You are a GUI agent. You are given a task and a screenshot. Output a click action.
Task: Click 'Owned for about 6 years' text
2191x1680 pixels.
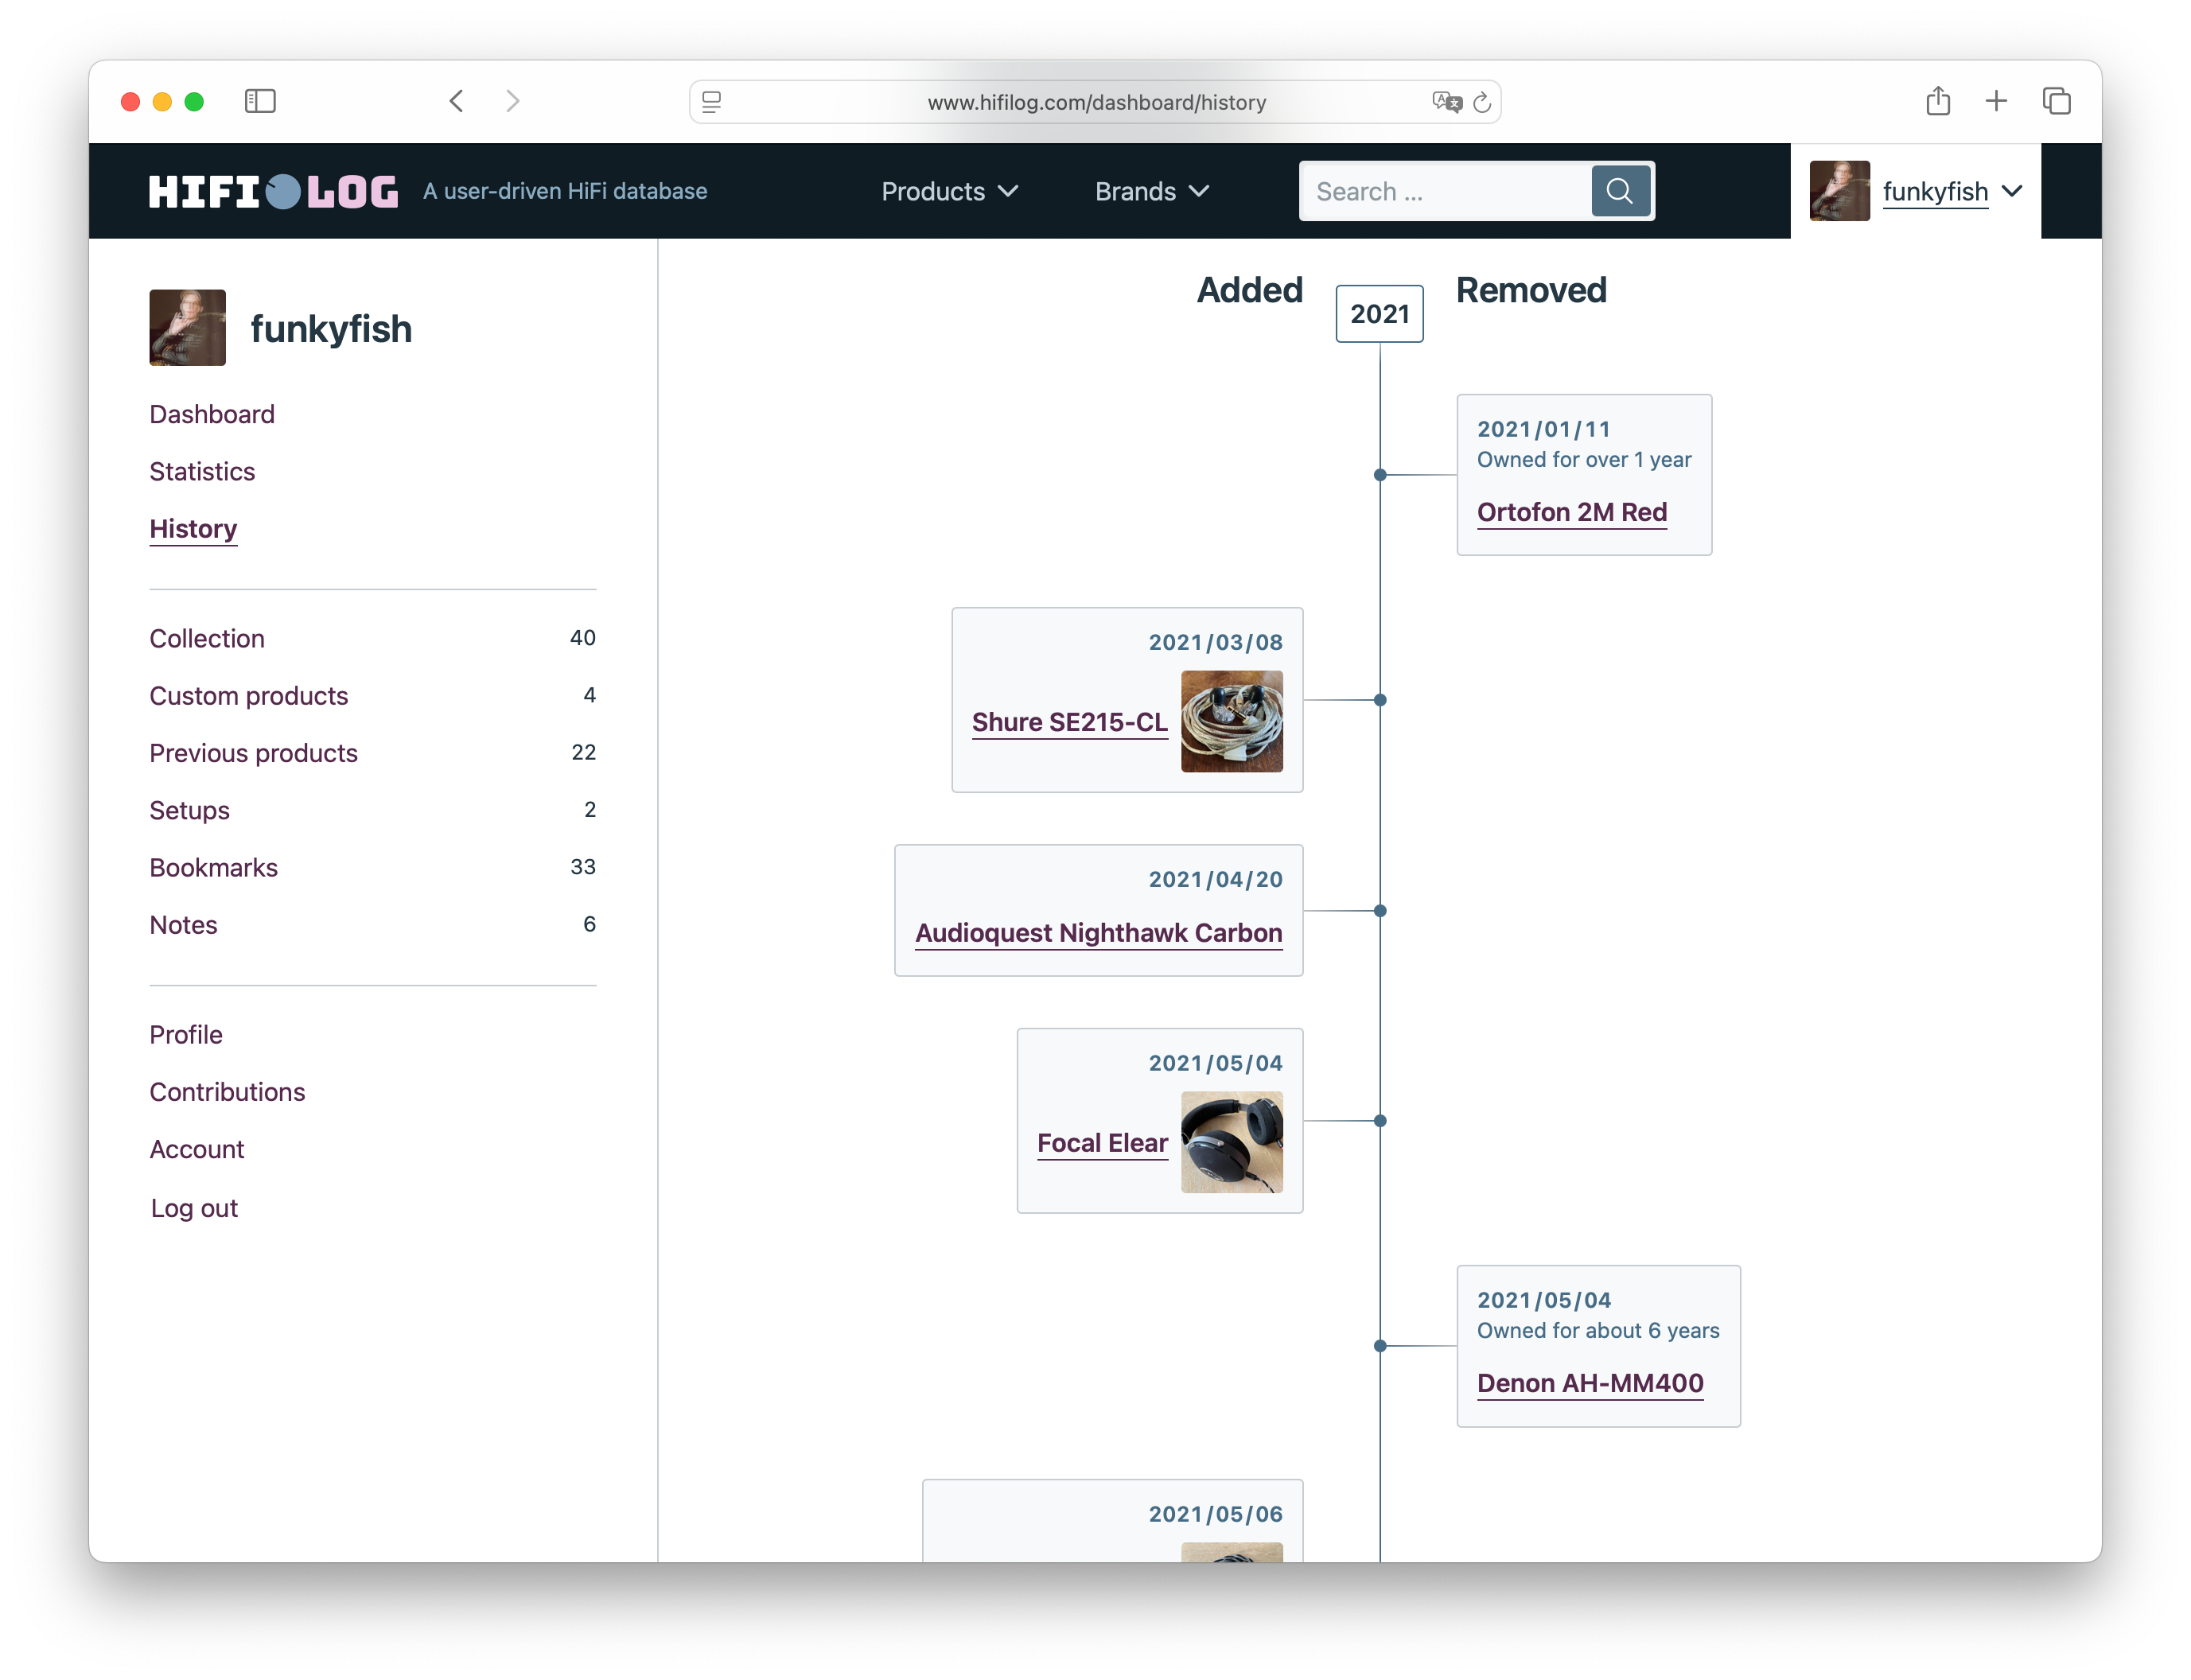click(1598, 1330)
